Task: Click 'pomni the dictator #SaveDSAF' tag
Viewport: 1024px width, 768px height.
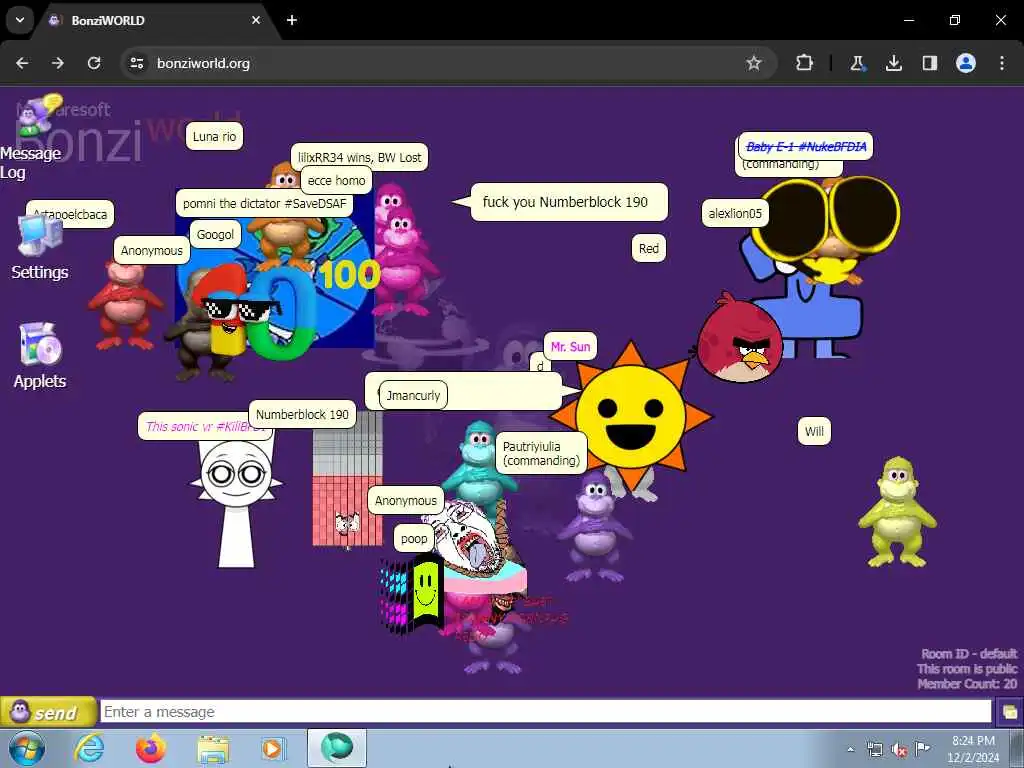Action: (264, 203)
